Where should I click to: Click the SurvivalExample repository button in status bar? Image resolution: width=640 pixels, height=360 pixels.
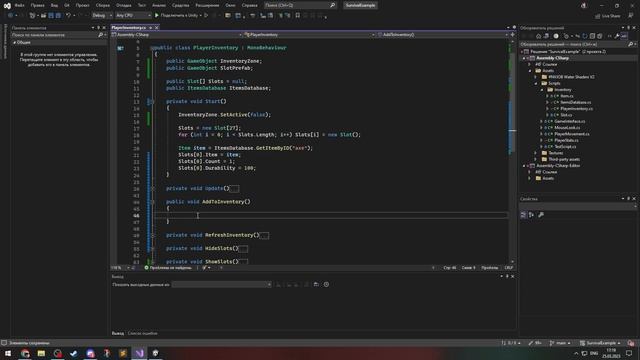pyautogui.click(x=600, y=343)
